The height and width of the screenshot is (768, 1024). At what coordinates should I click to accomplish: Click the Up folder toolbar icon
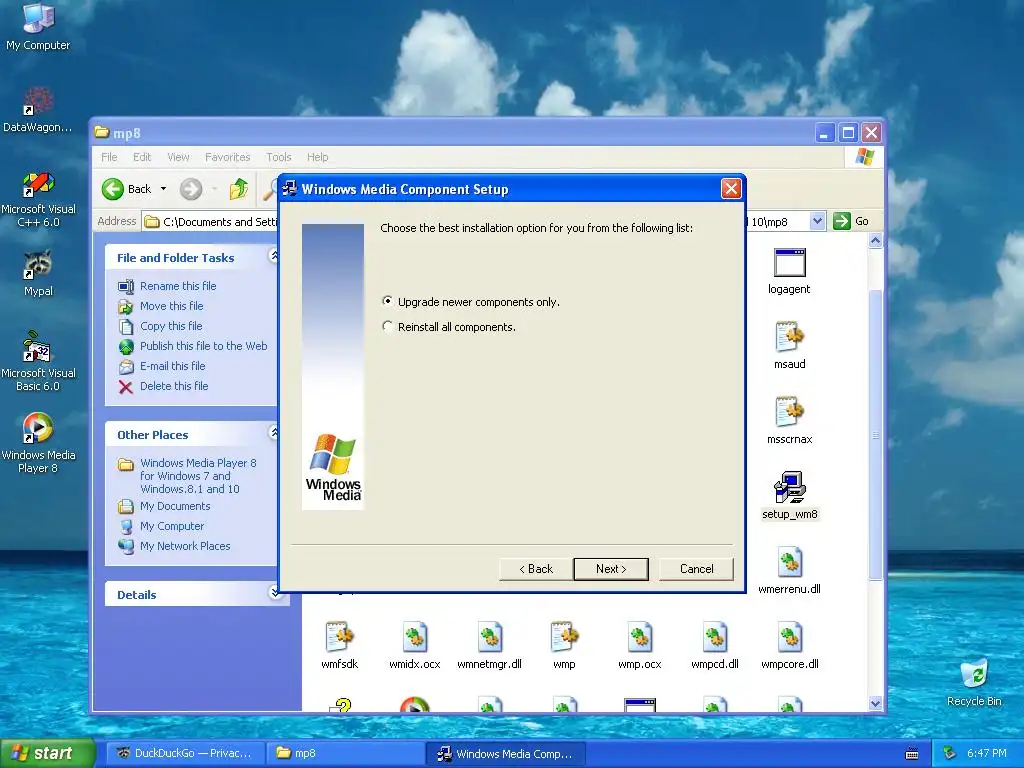[x=239, y=189]
